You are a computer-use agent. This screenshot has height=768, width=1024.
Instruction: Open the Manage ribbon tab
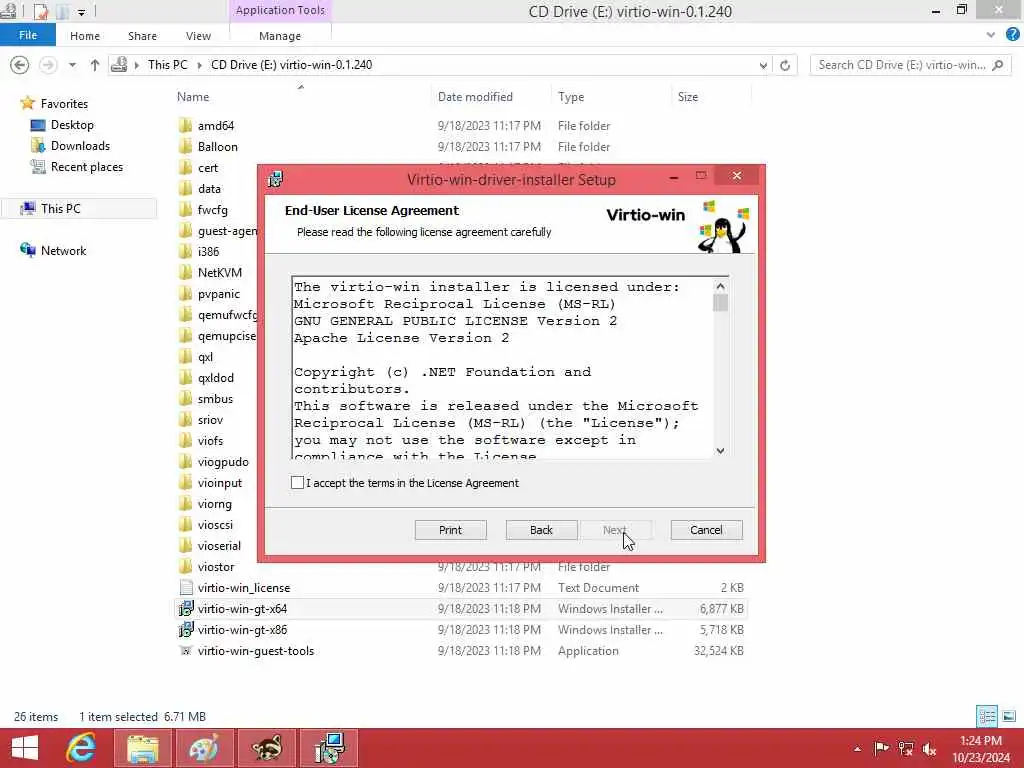click(280, 36)
